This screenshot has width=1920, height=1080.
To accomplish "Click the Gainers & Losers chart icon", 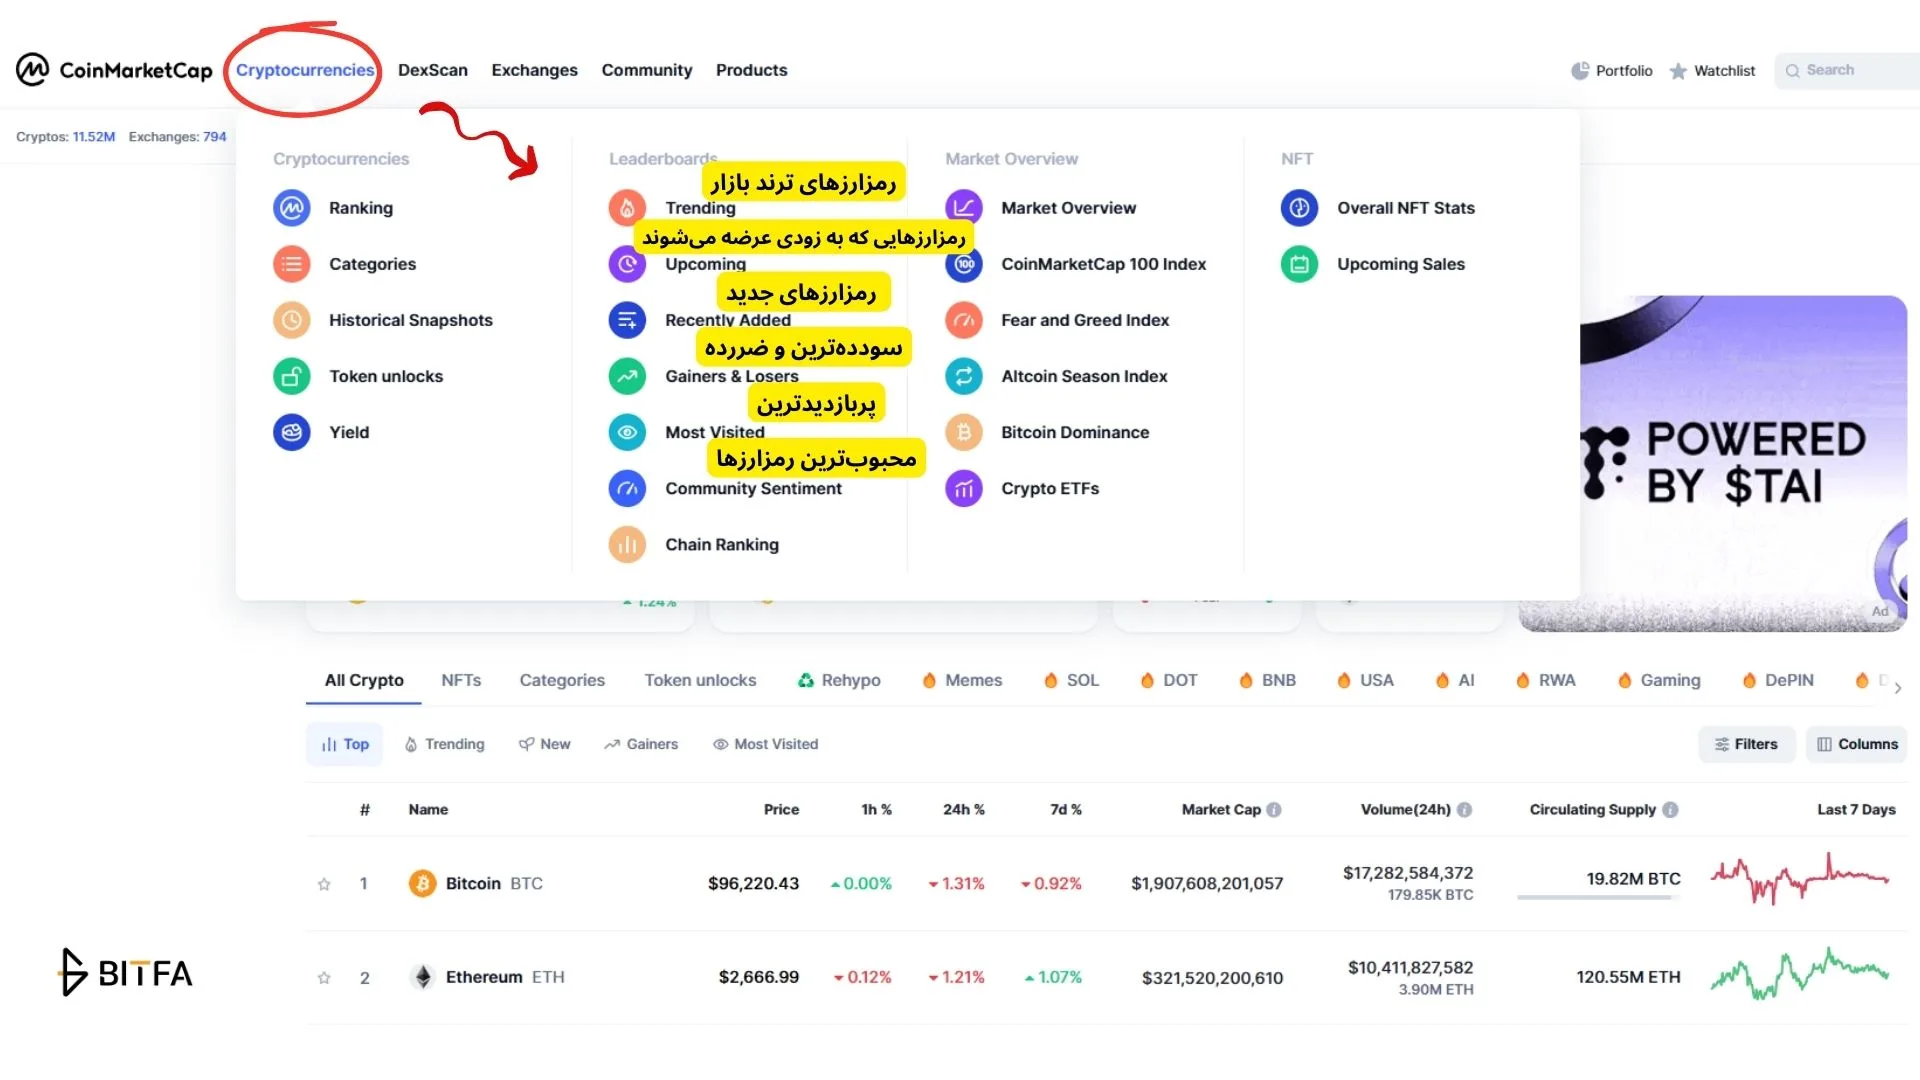I will point(627,376).
